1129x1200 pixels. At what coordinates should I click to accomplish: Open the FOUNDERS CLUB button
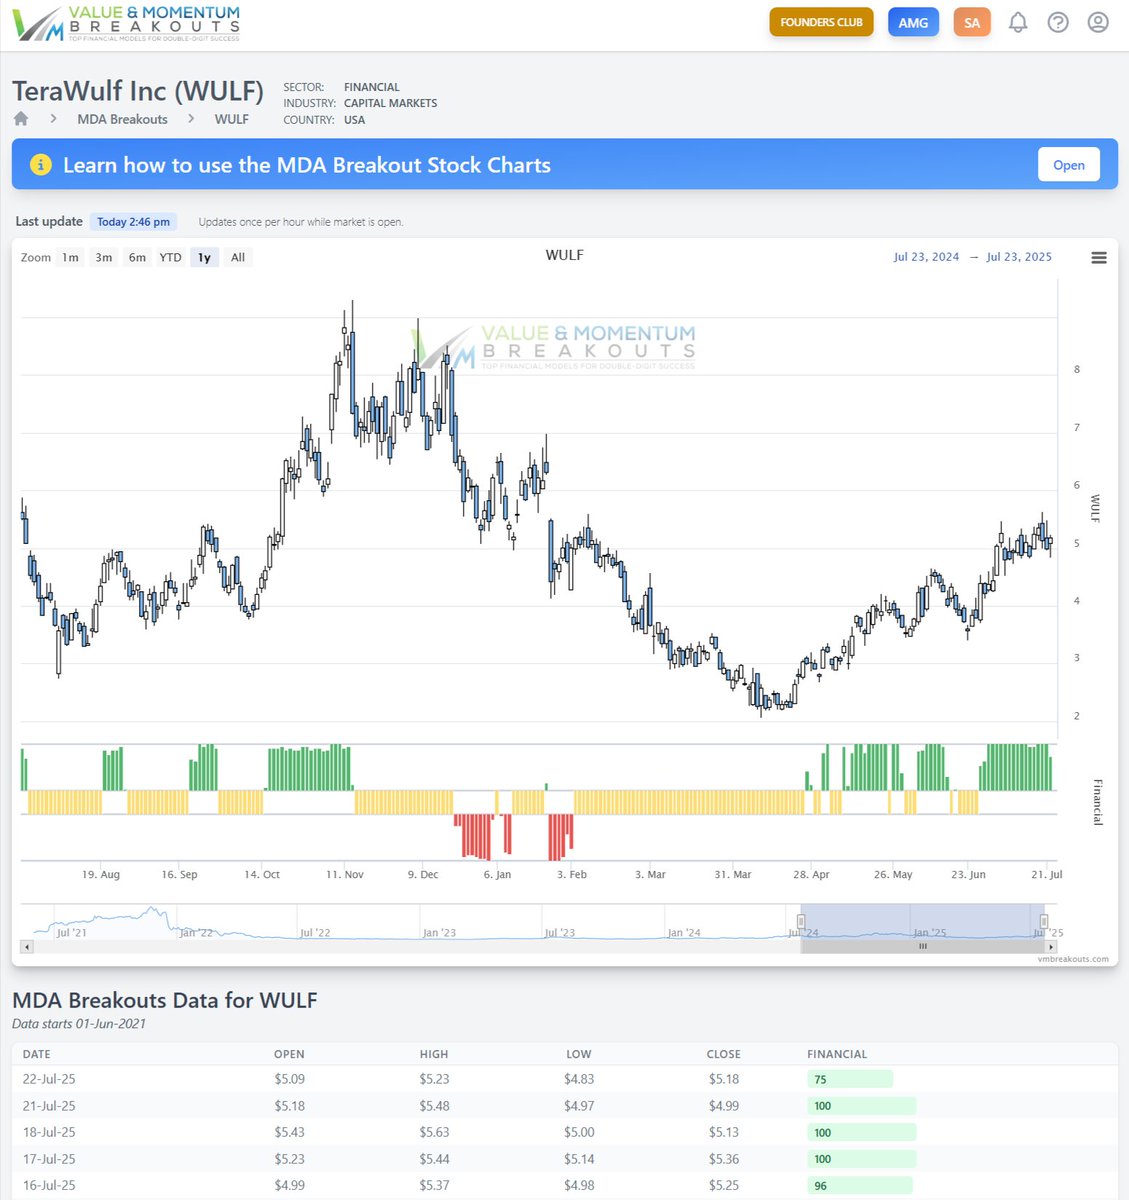point(821,22)
